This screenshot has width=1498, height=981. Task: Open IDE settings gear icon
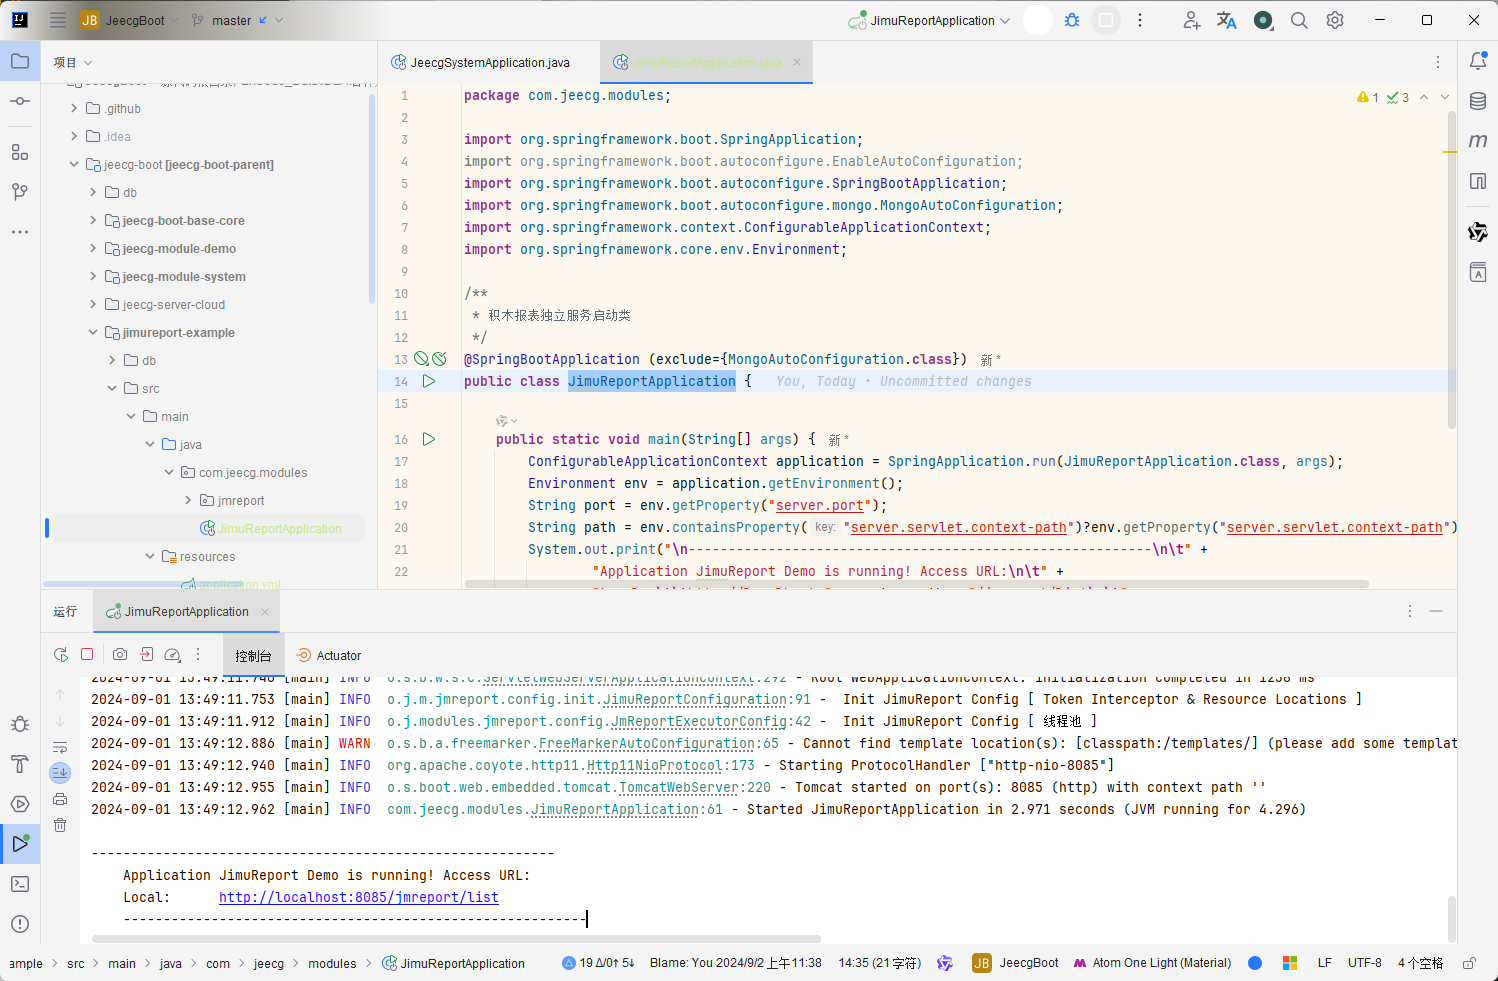(x=1335, y=20)
